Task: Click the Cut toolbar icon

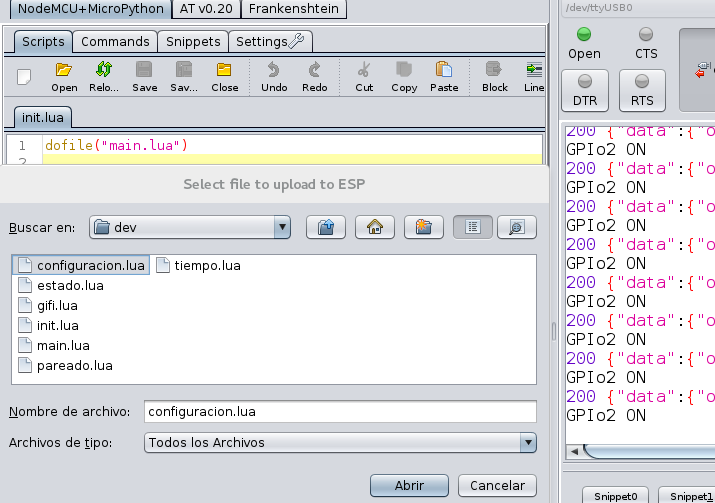Action: 364,77
